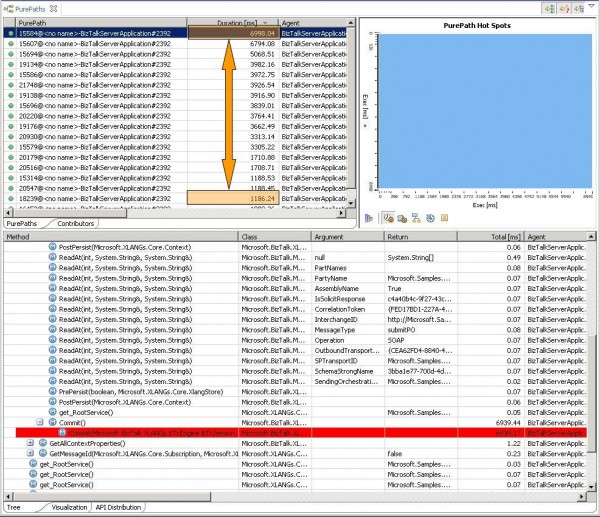Image resolution: width=600 pixels, height=517 pixels.
Task: Click the duration value 3313.14
Action: [x=262, y=137]
